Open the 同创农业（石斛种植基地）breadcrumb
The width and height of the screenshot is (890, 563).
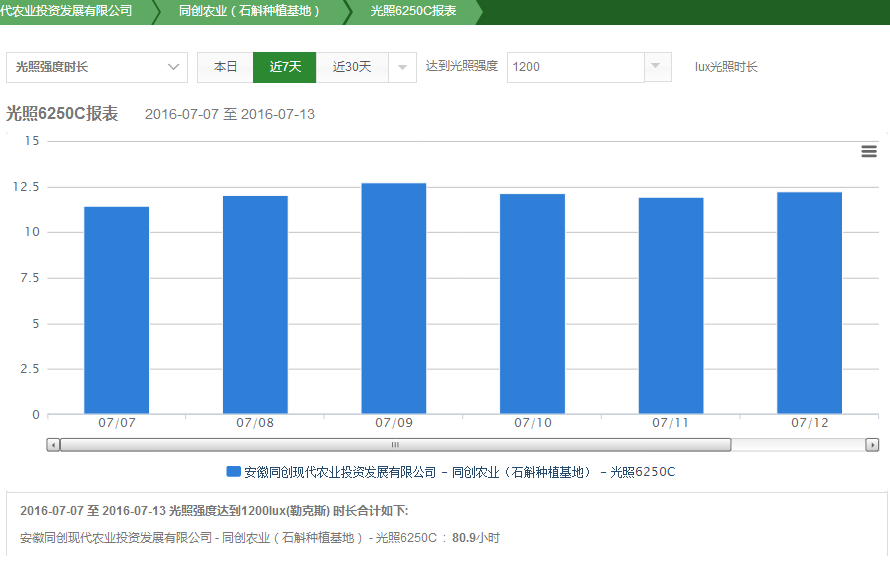(x=249, y=11)
